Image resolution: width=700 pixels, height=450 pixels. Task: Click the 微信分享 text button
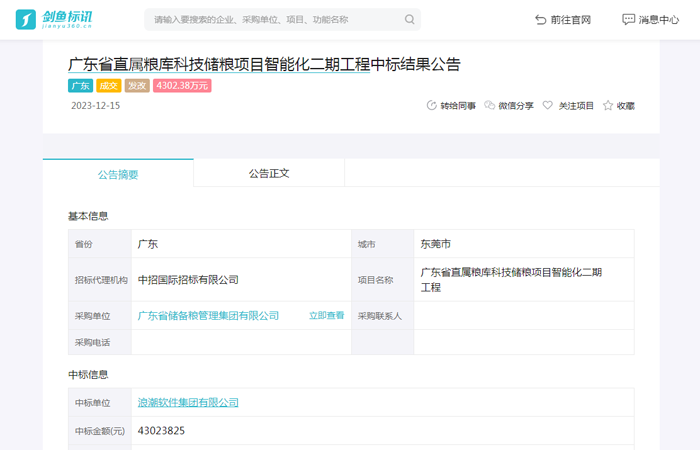pyautogui.click(x=516, y=106)
